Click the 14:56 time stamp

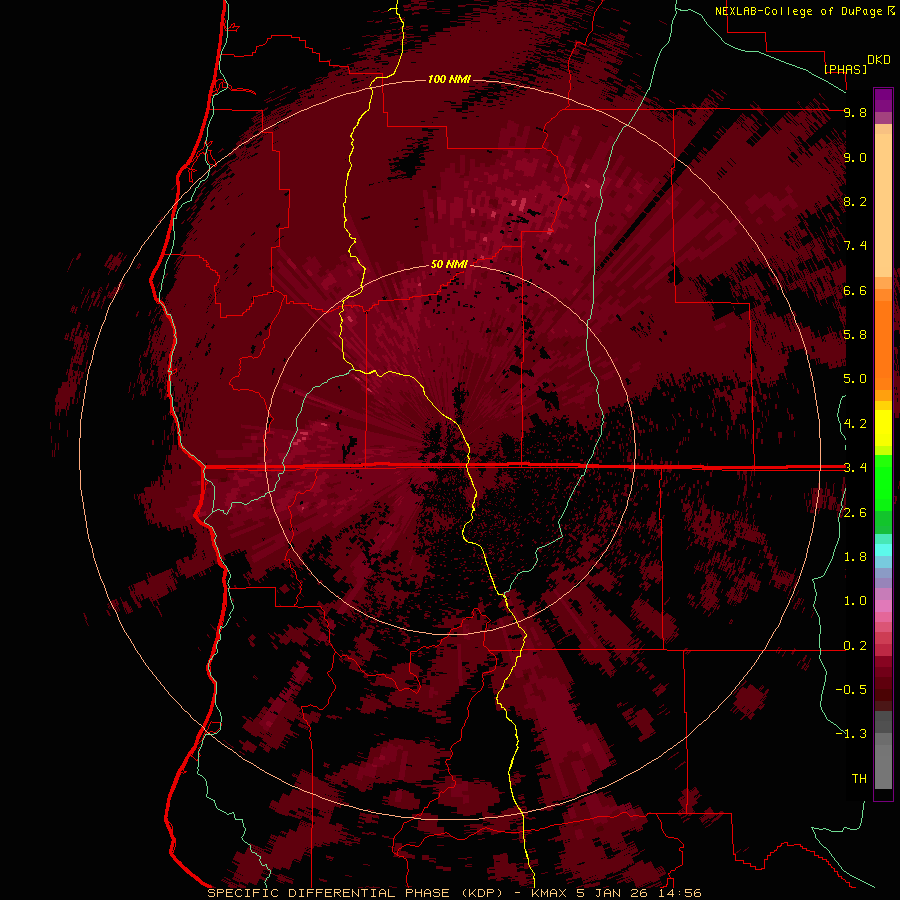pos(682,893)
